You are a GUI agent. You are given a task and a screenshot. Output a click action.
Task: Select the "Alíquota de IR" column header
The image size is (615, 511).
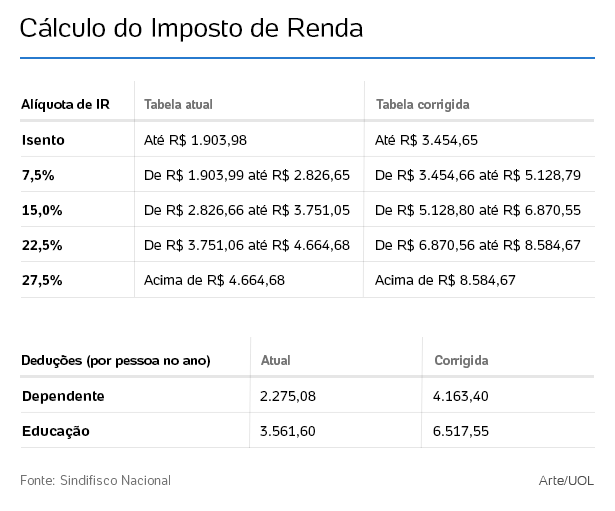tap(65, 104)
